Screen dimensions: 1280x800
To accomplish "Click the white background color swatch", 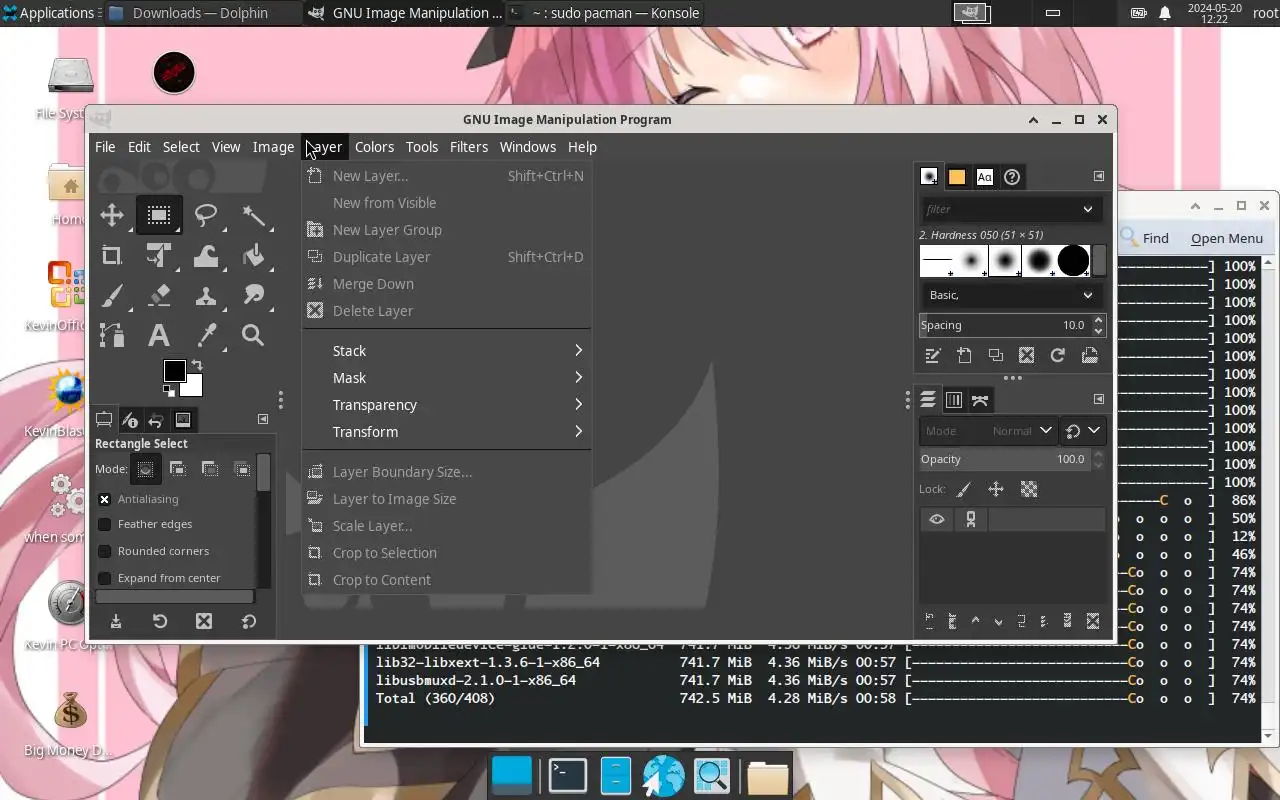I will coord(194,388).
